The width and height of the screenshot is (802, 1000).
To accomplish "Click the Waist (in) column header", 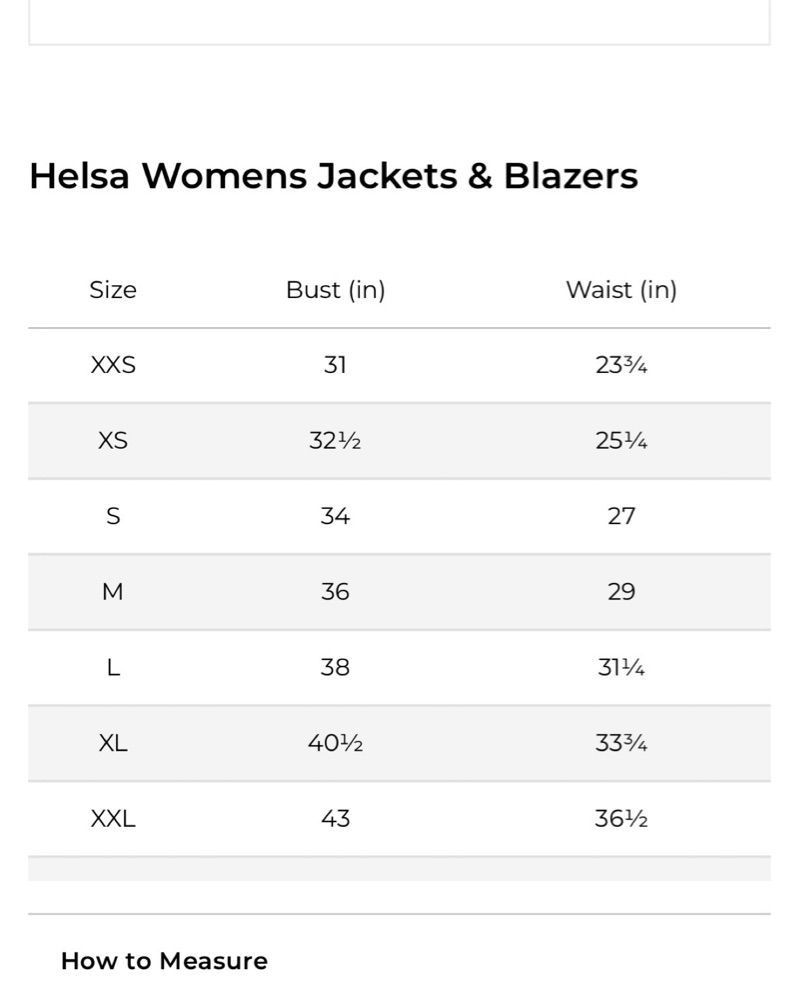I will pyautogui.click(x=621, y=290).
